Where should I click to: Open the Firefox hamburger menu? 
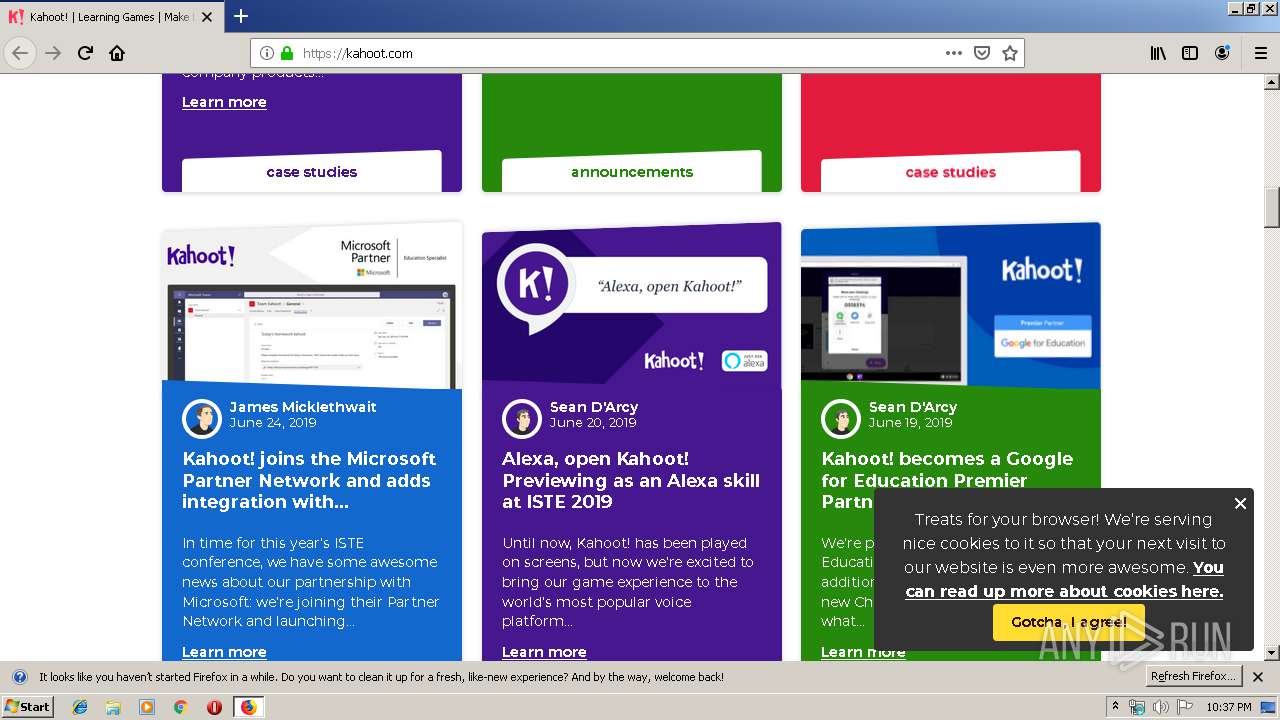(1260, 53)
